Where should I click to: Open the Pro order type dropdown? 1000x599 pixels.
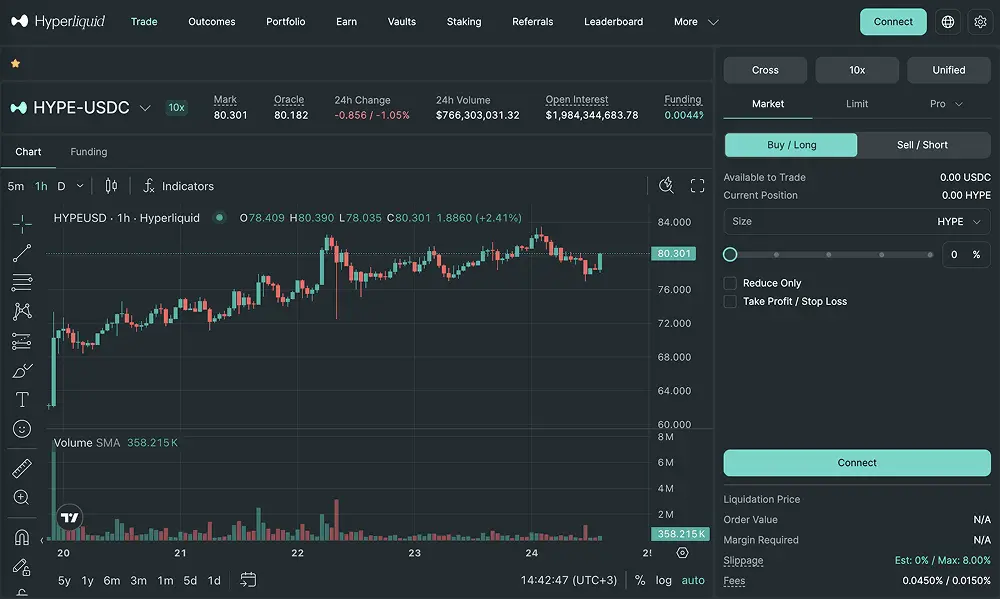(x=946, y=103)
